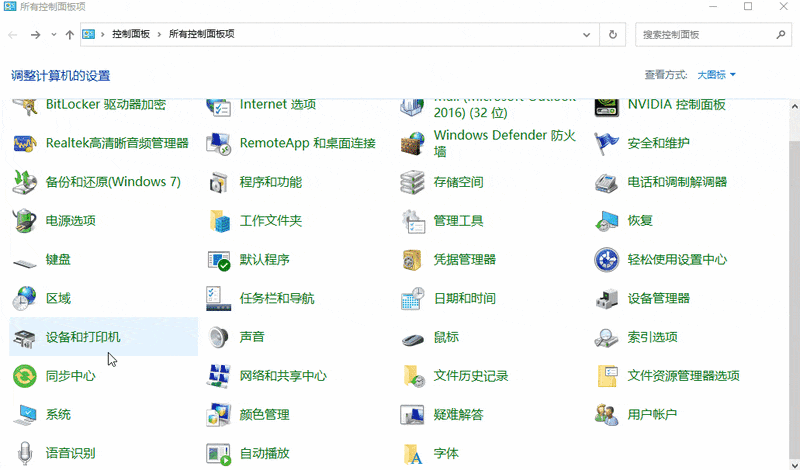Open the 键盘 keyboard icon
Viewport: 800px width, 470px height.
tap(24, 263)
